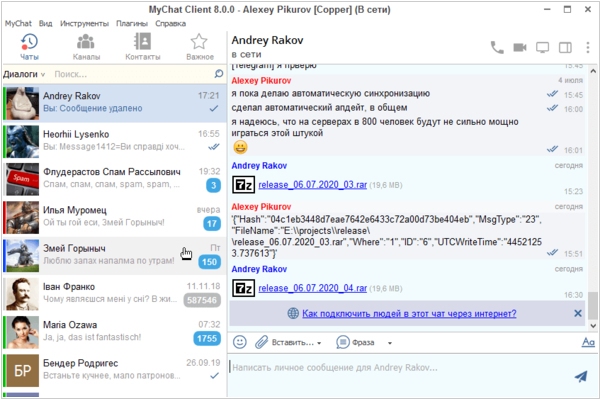Click the search magnifier in dialogs

[x=218, y=73]
